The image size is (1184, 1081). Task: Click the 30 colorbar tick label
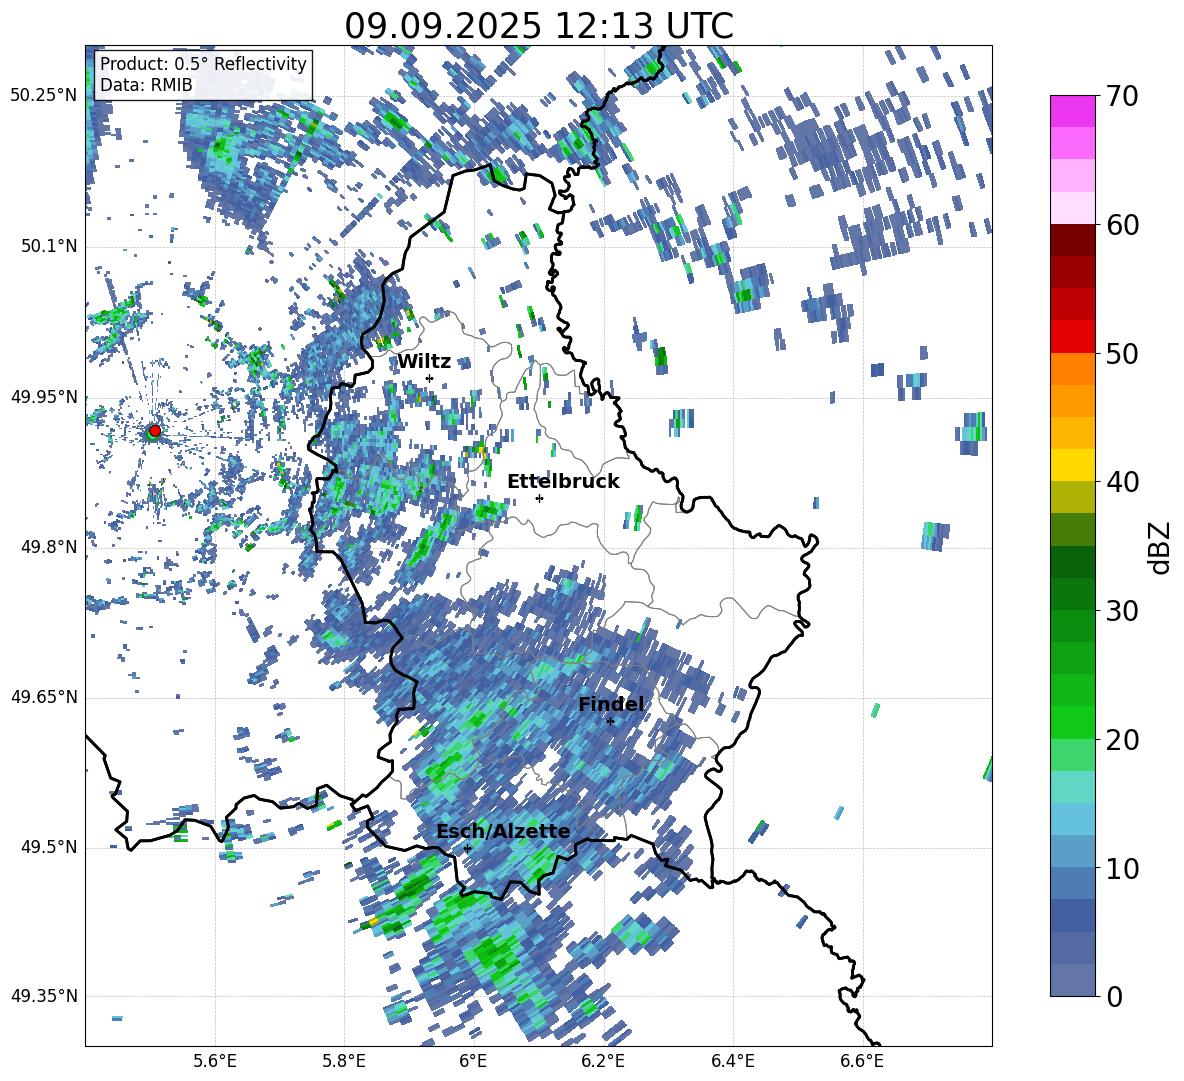(x=1123, y=611)
